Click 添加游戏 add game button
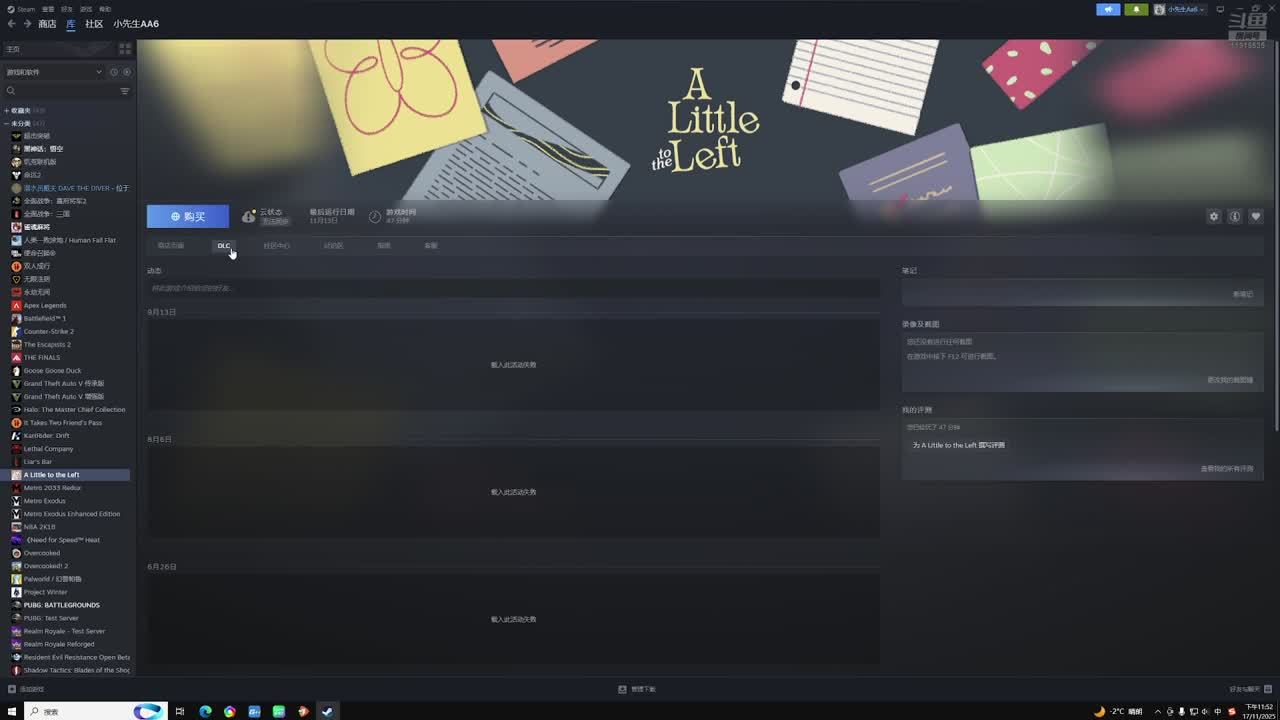Viewport: 1280px width, 720px height. tap(26, 689)
